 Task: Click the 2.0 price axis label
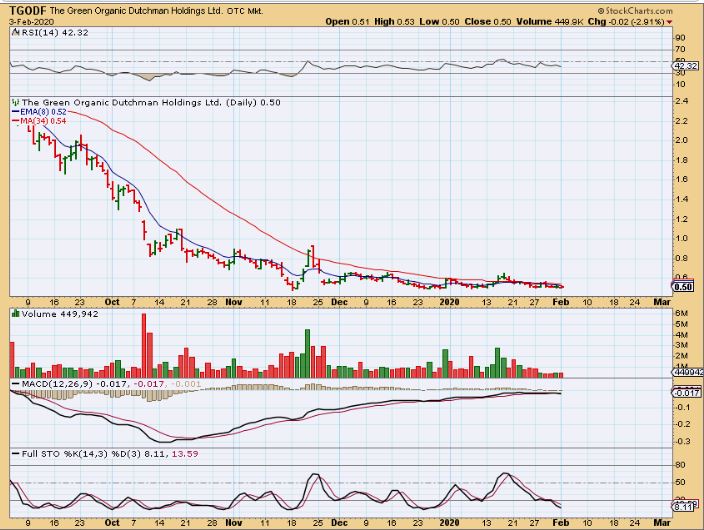tap(681, 140)
